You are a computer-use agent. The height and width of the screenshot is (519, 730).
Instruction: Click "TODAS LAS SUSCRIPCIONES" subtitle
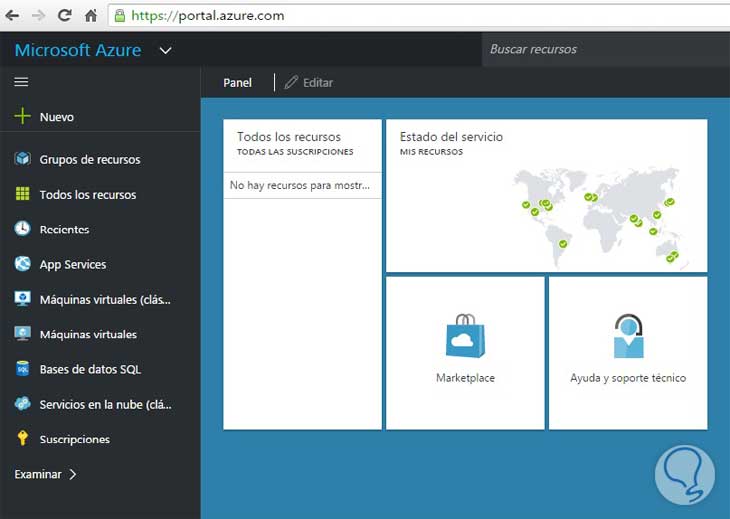295,152
